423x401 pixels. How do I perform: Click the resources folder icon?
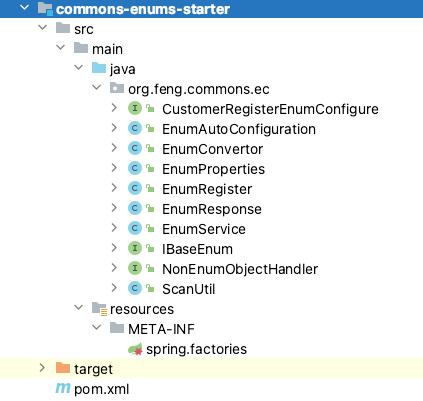point(99,308)
